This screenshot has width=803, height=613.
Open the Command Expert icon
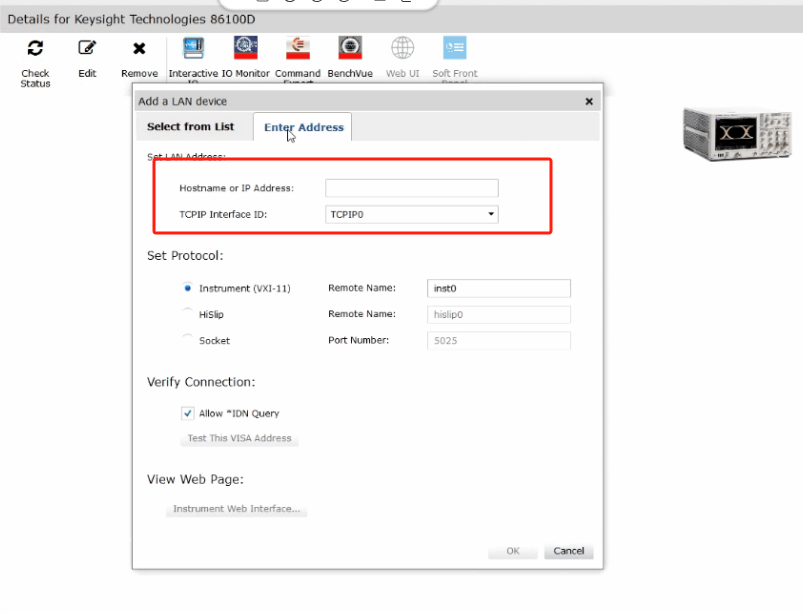(x=298, y=48)
